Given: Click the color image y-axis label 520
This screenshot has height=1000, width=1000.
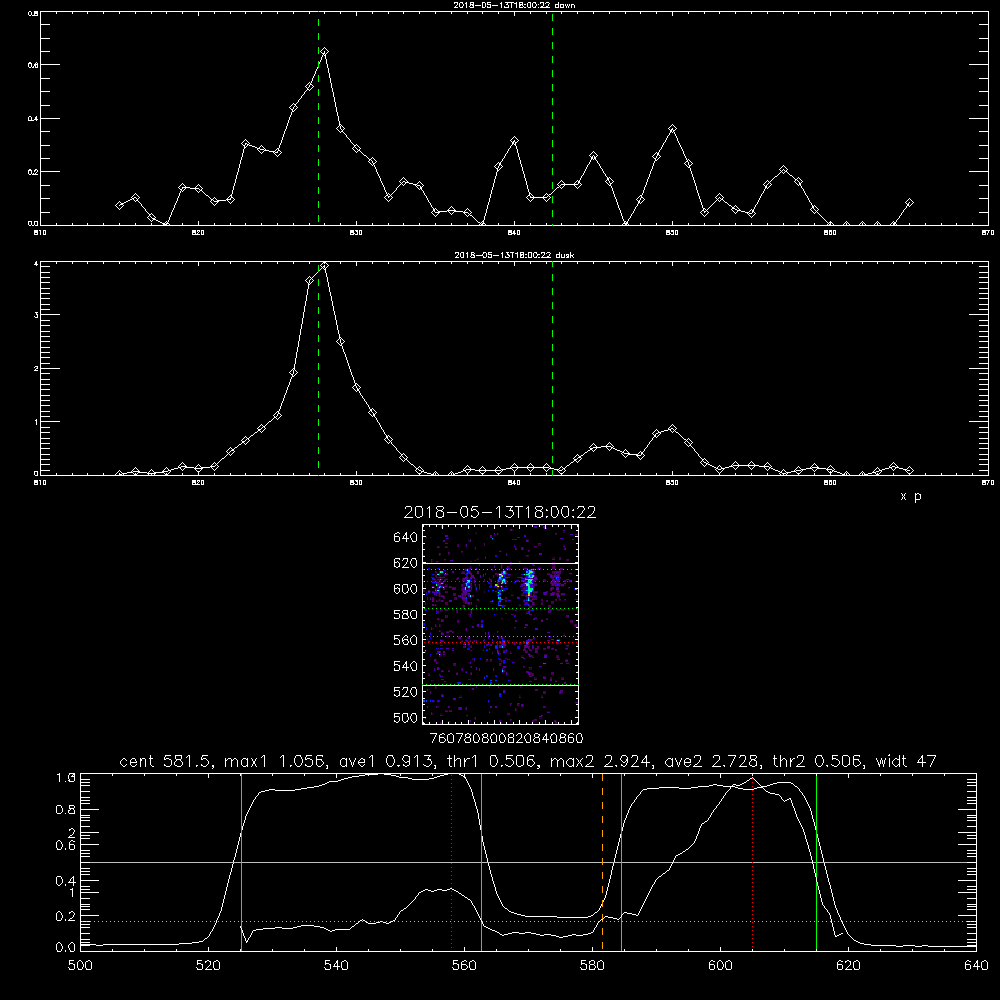Looking at the screenshot, I should pyautogui.click(x=406, y=692).
